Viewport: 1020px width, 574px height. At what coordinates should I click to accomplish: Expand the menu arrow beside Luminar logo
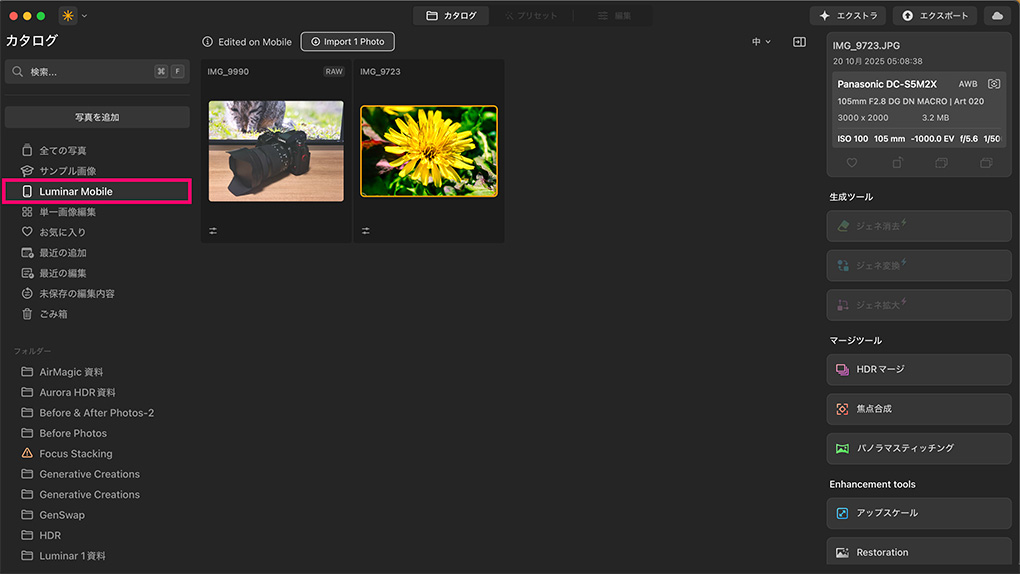pyautogui.click(x=85, y=16)
